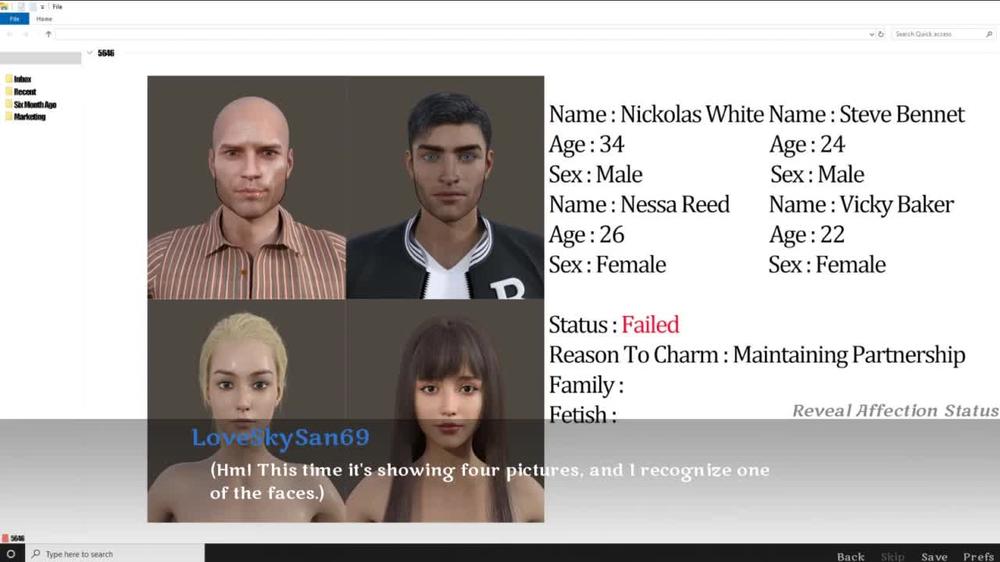This screenshot has width=1000, height=562.
Task: Click the search magnifier icon in explorer
Action: pyautogui.click(x=989, y=34)
